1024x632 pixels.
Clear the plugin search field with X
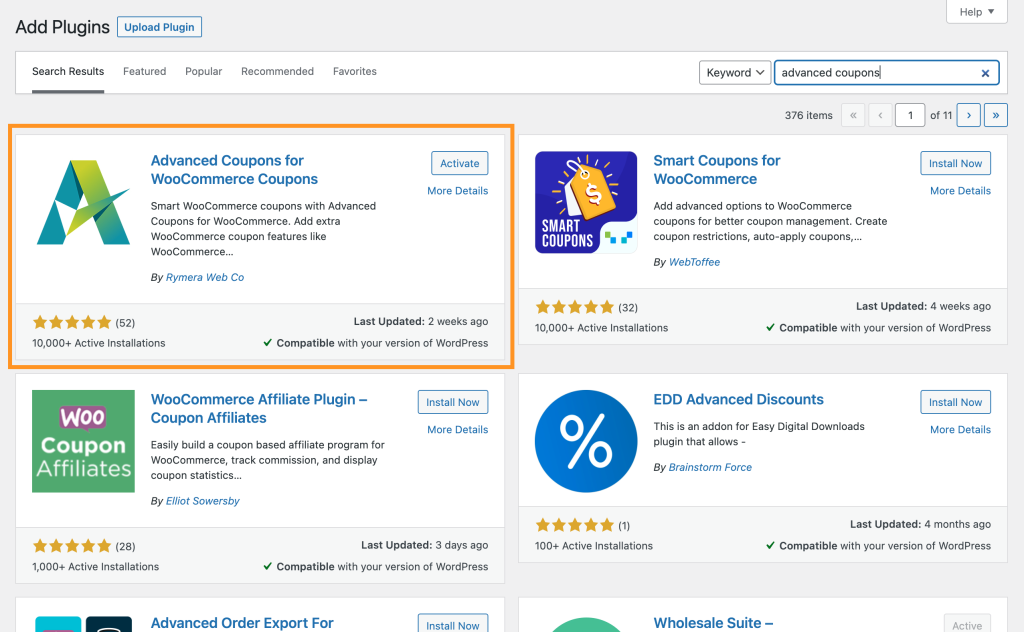tap(985, 73)
